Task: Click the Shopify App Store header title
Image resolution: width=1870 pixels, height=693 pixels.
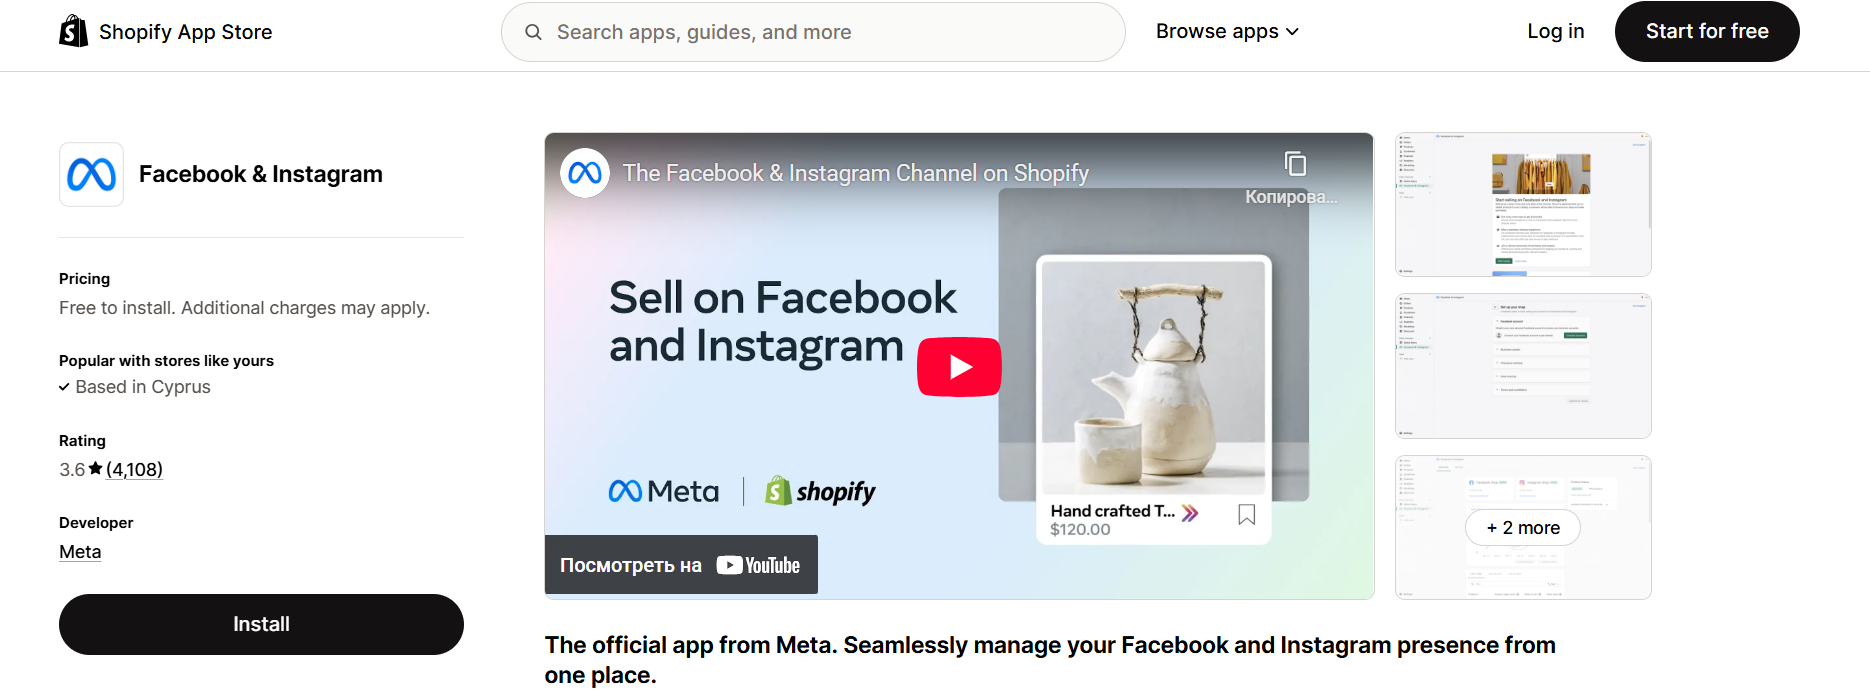Action: [185, 31]
